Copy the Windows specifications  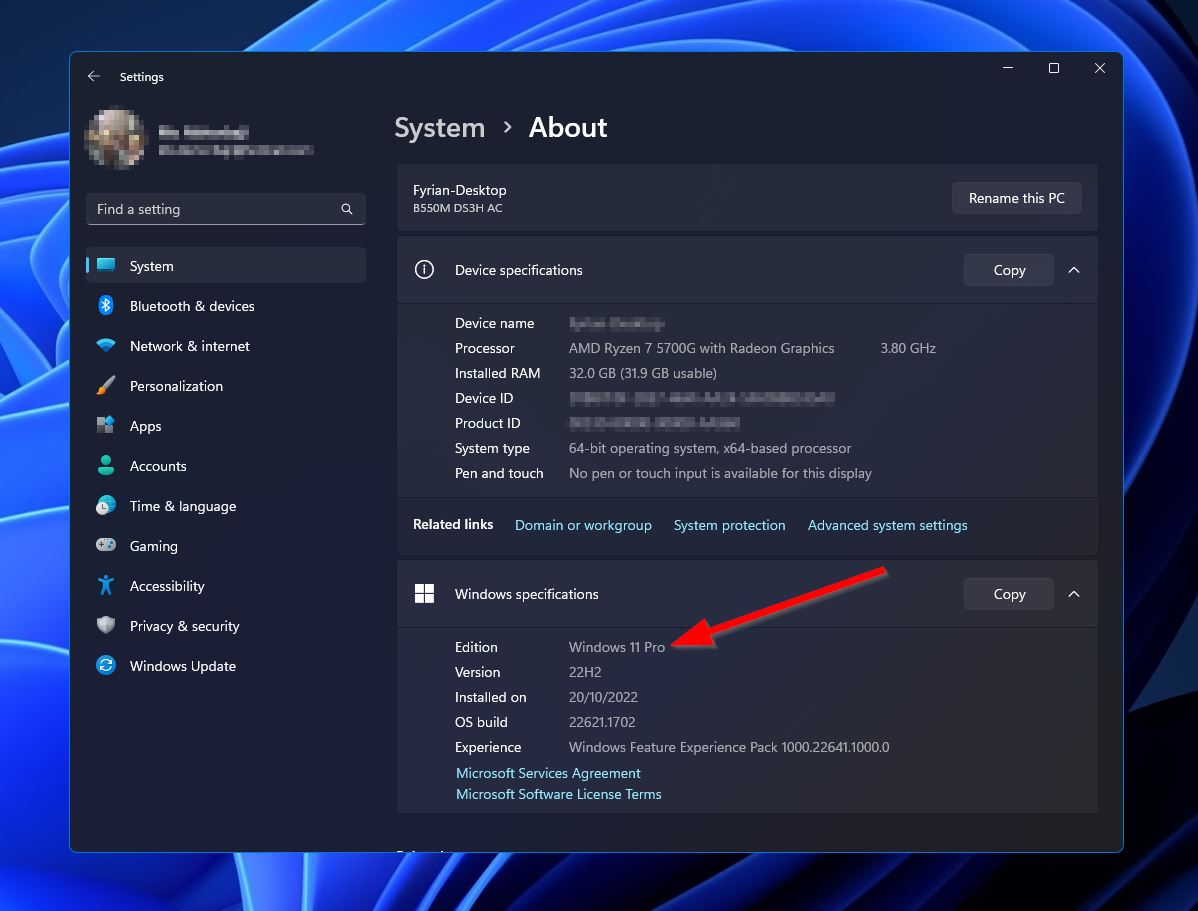pos(1008,594)
